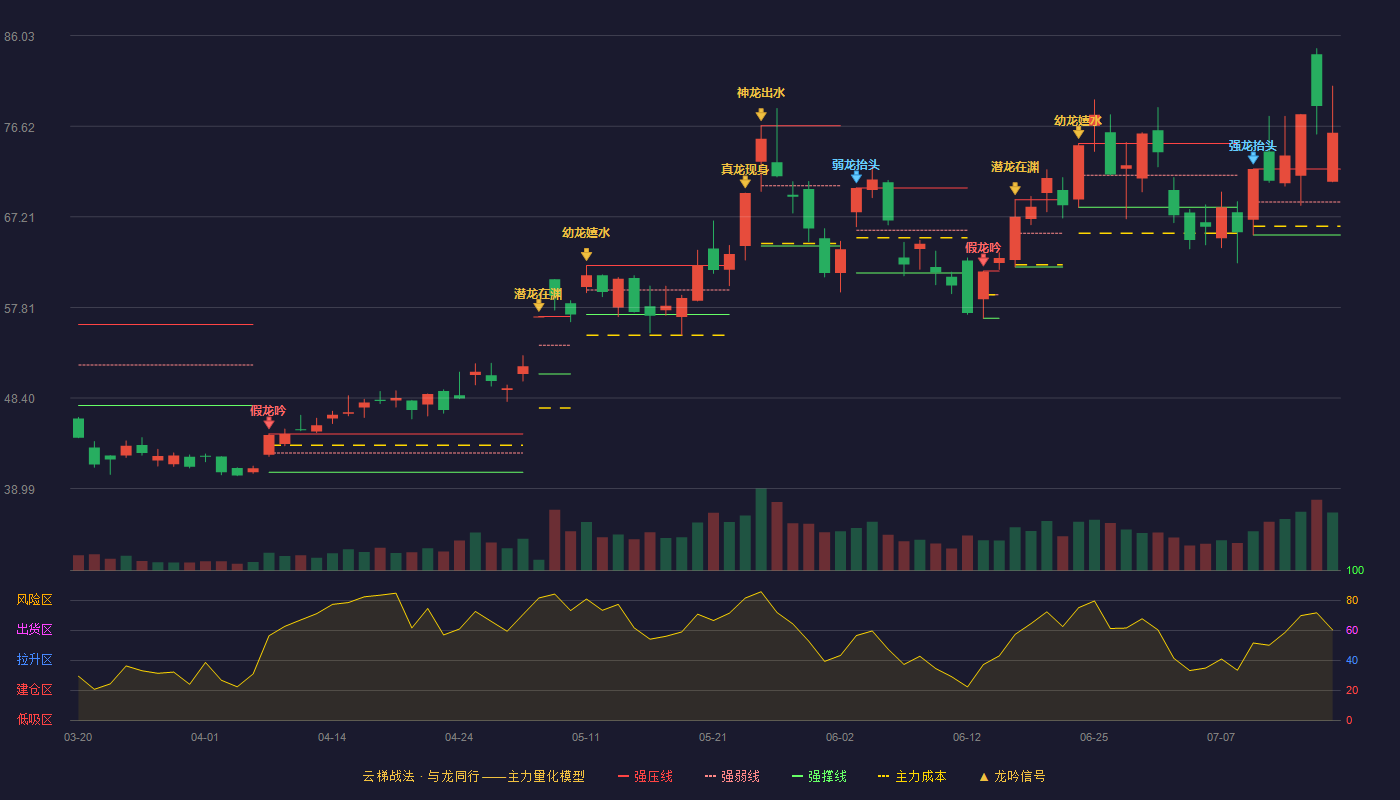This screenshot has width=1400, height=800.
Task: Toggle the 主力成本 legend series
Action: (x=912, y=776)
